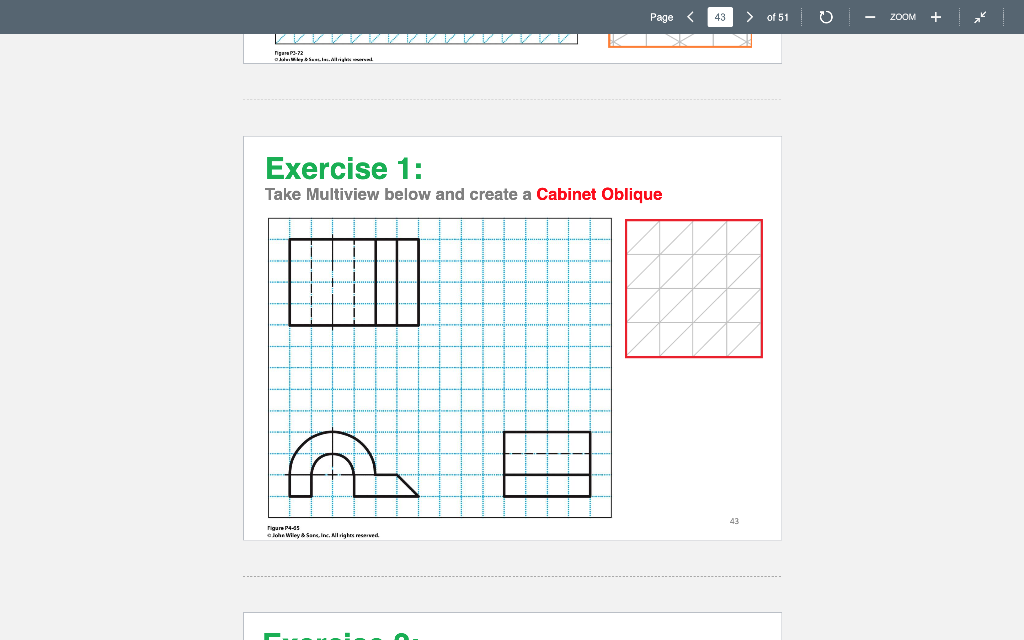
Task: Click the red Cabinet Oblique text
Action: pyautogui.click(x=598, y=194)
